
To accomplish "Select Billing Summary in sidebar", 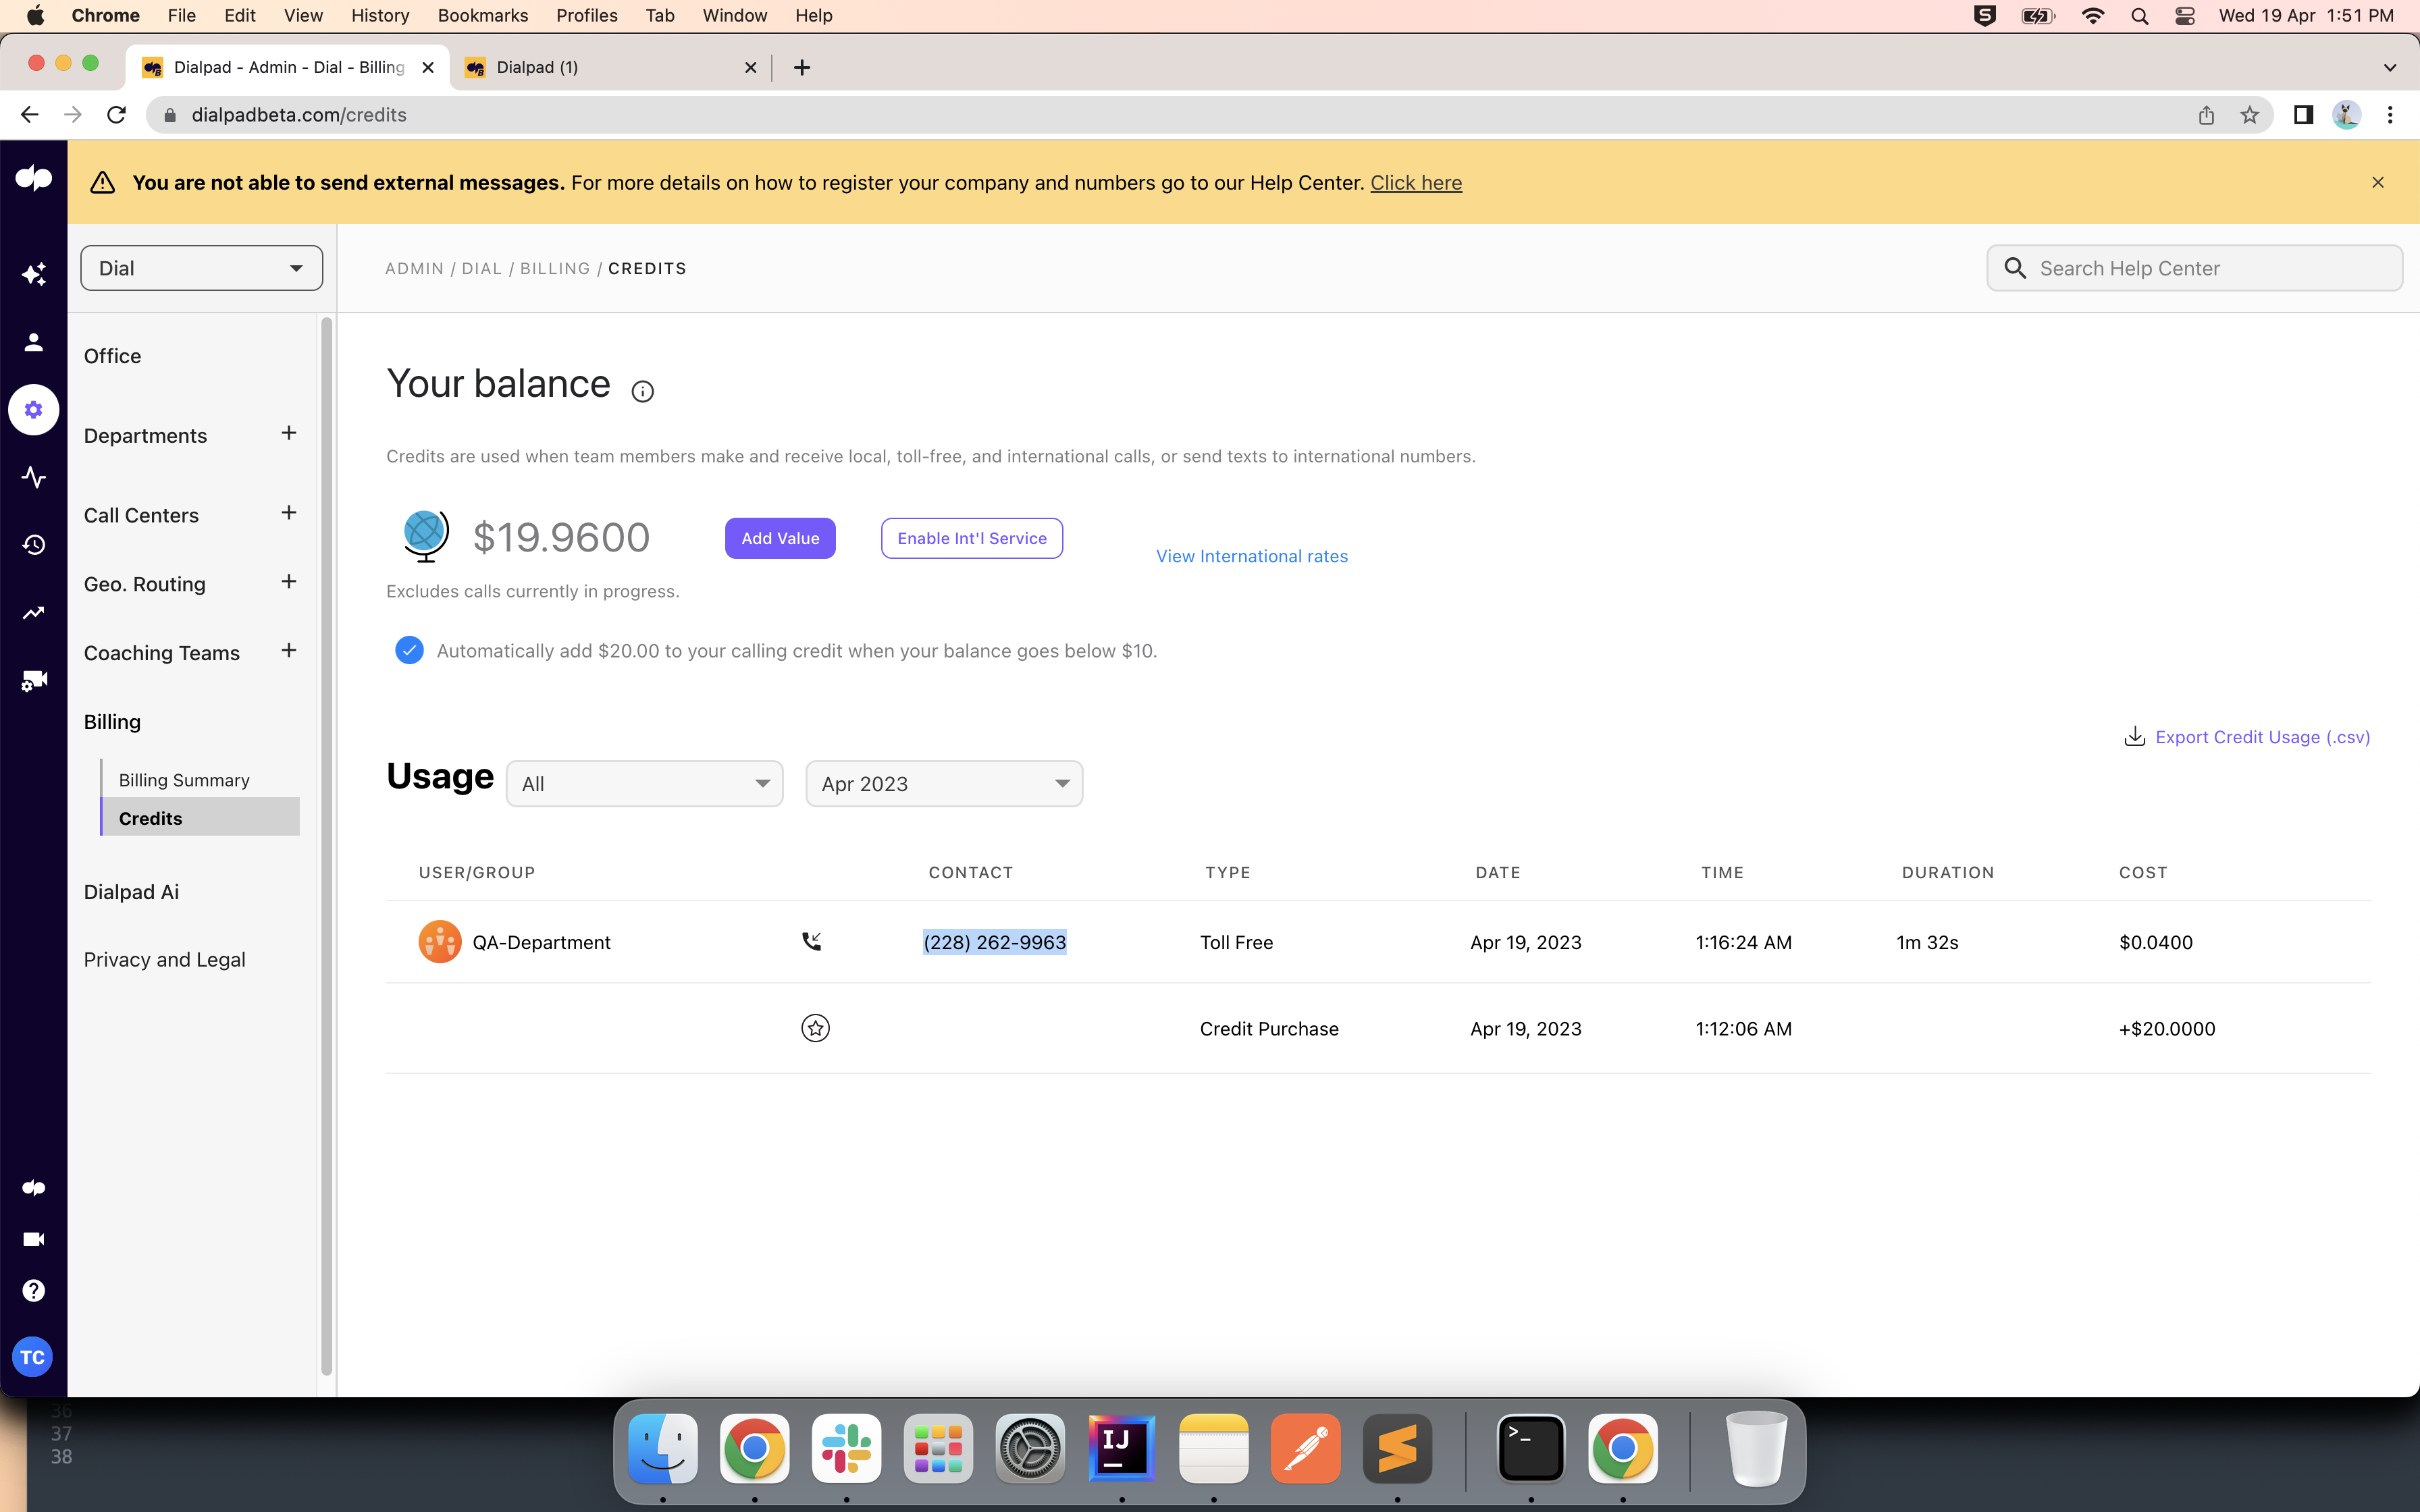I will click(x=184, y=780).
